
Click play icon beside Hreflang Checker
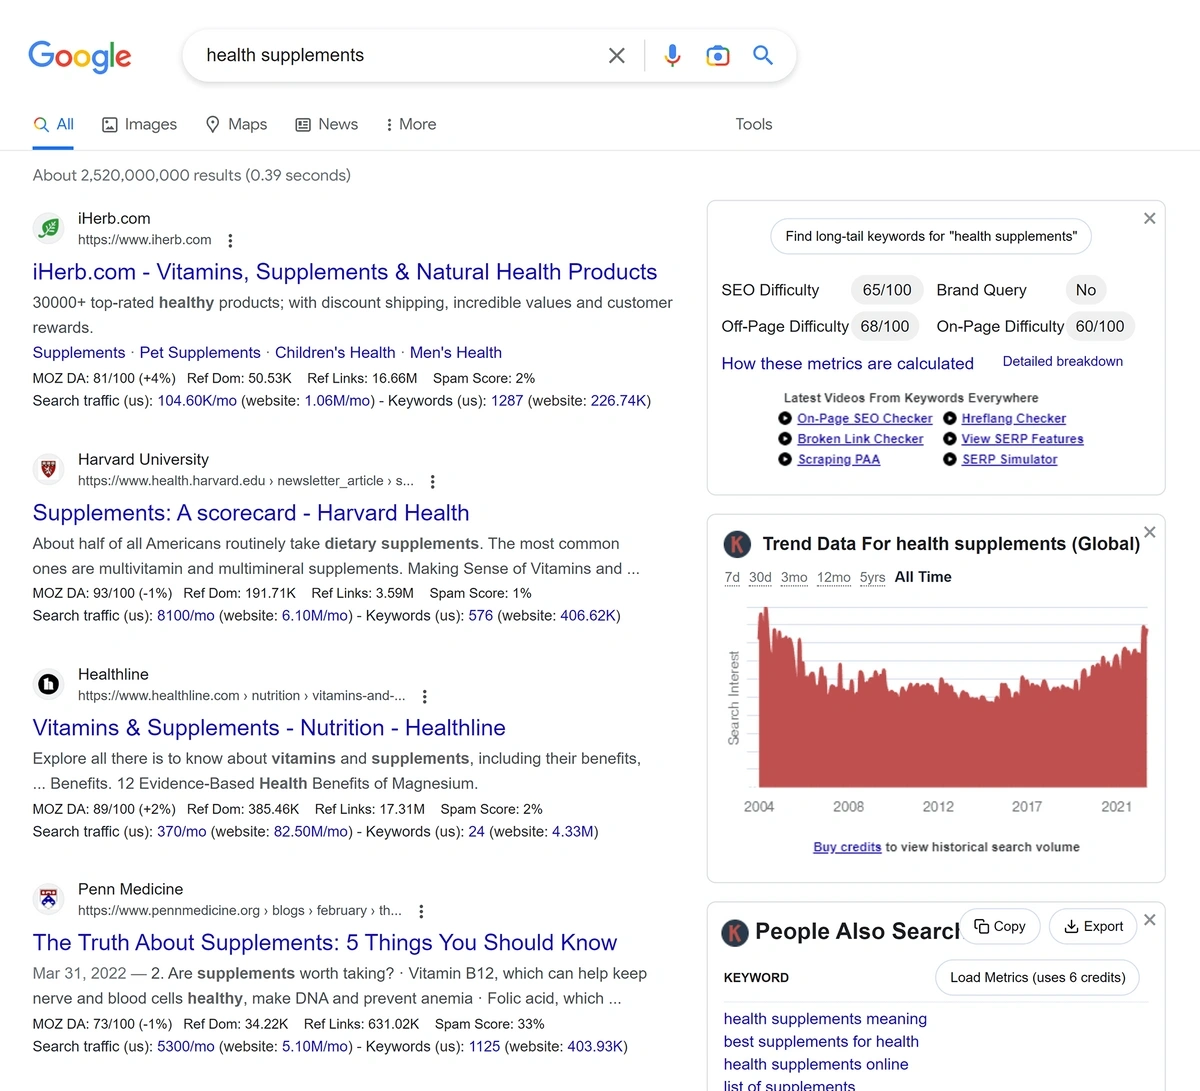950,419
